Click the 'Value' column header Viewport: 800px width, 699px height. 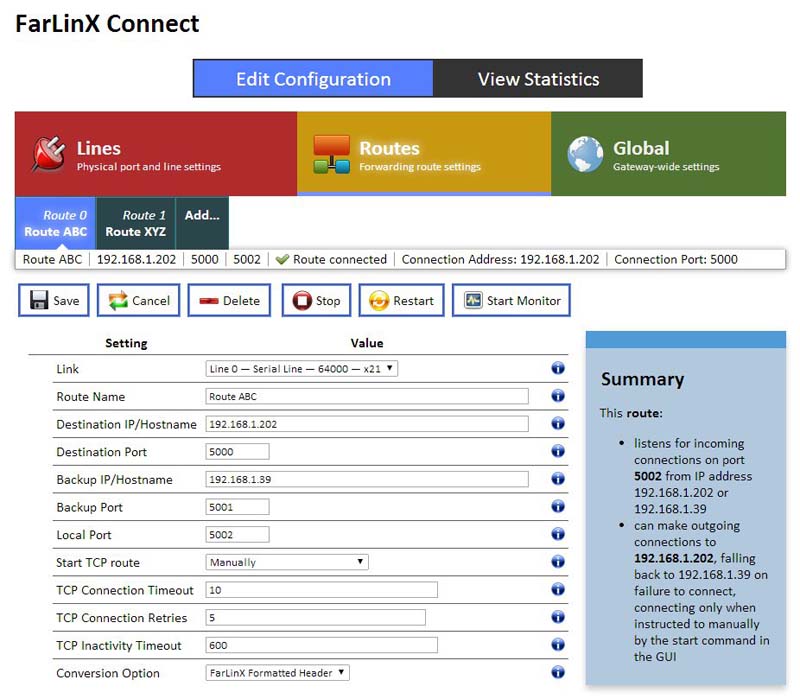pyautogui.click(x=367, y=343)
